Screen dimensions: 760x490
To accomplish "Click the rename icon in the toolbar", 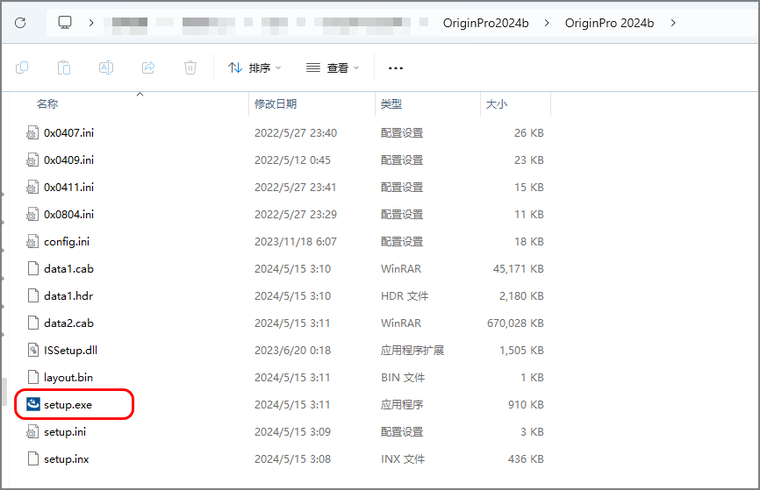I will pyautogui.click(x=106, y=68).
